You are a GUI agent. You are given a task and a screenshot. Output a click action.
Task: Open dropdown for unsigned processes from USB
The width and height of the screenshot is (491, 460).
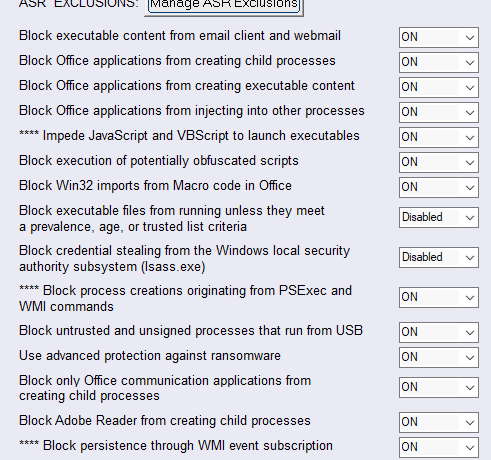(439, 332)
